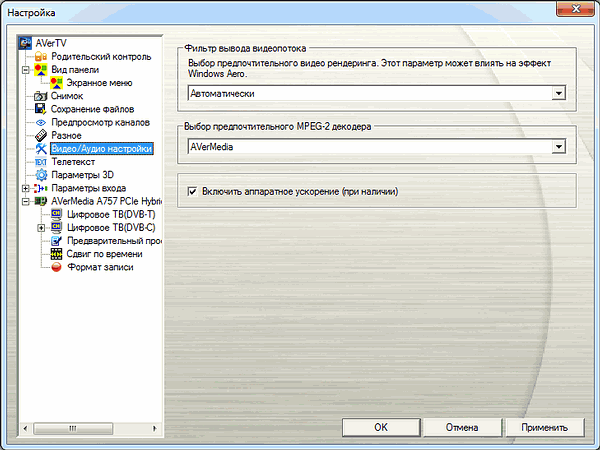
Task: Click the AVerTV root icon
Action: coord(25,43)
